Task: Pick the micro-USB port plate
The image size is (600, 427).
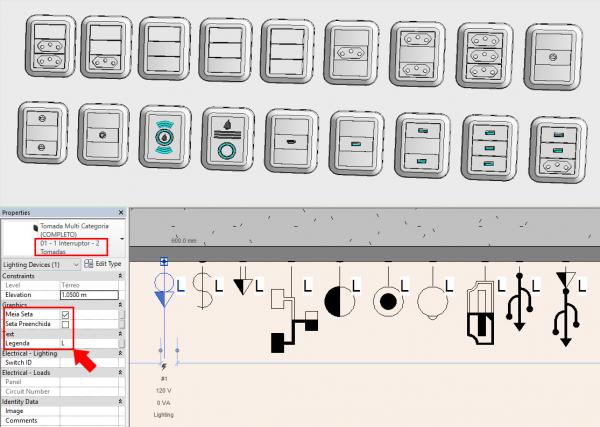Action: (291, 141)
